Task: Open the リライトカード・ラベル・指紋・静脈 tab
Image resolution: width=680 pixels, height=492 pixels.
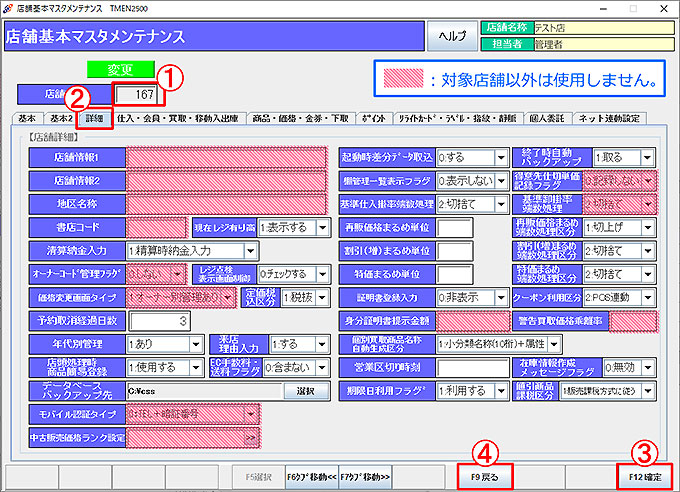Action: pyautogui.click(x=458, y=118)
